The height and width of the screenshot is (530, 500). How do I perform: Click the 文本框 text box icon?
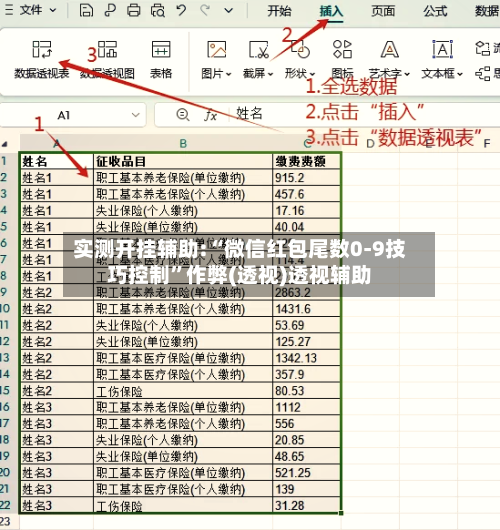pos(442,49)
